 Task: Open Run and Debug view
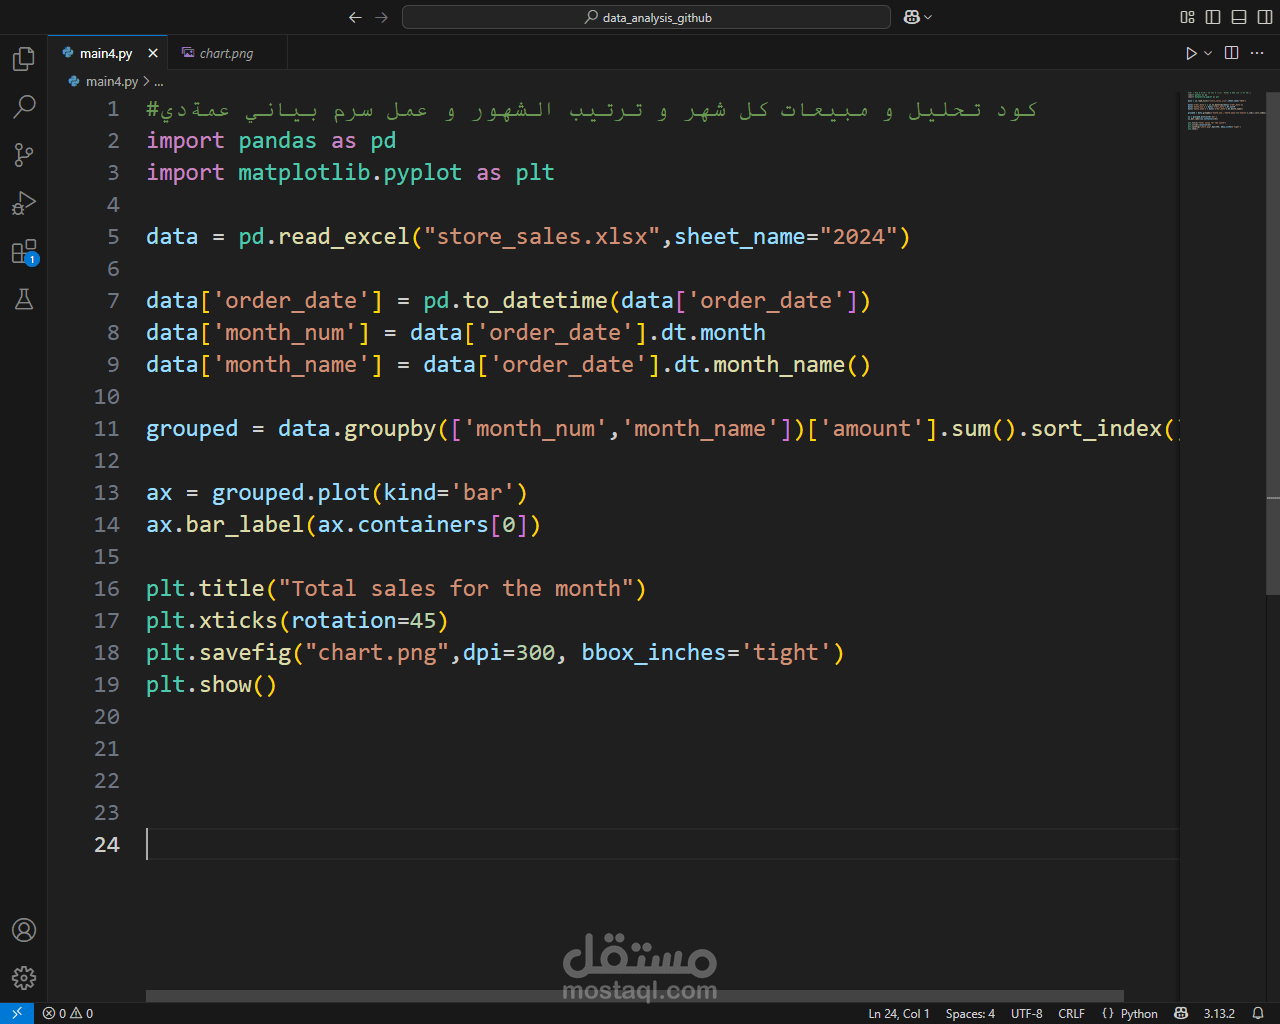tap(24, 203)
